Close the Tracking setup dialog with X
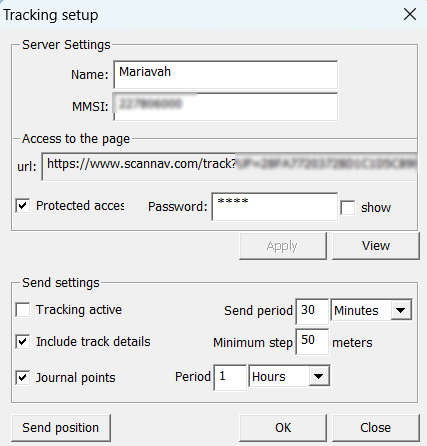This screenshot has width=427, height=446. tap(410, 15)
